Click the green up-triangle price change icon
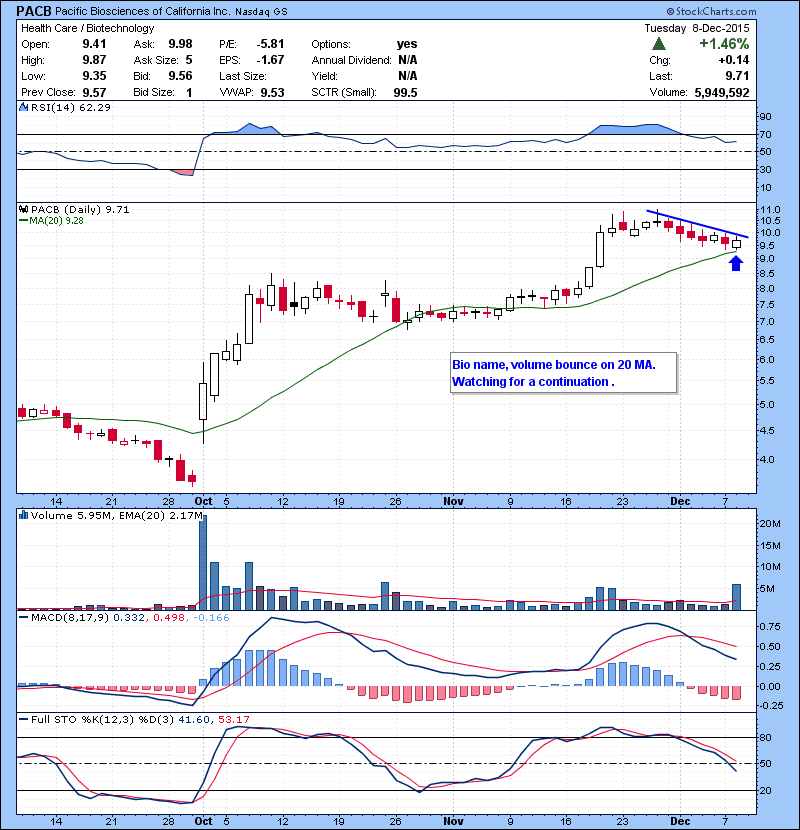800x830 pixels. 659,44
